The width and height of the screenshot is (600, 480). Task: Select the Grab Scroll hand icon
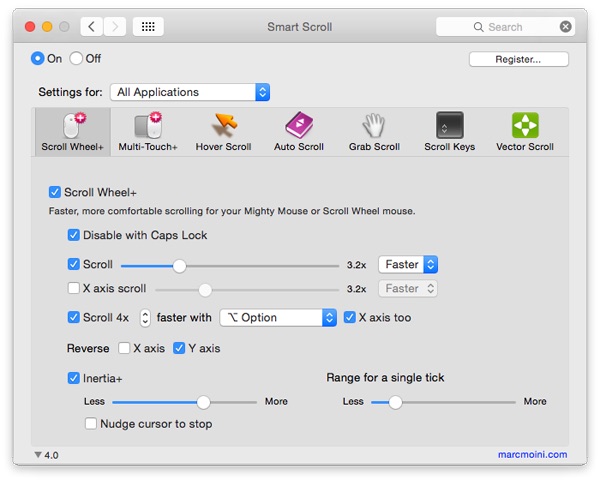tap(374, 125)
